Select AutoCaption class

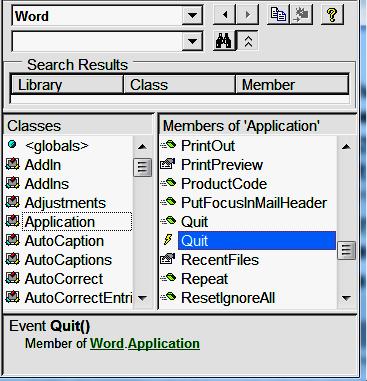(64, 241)
